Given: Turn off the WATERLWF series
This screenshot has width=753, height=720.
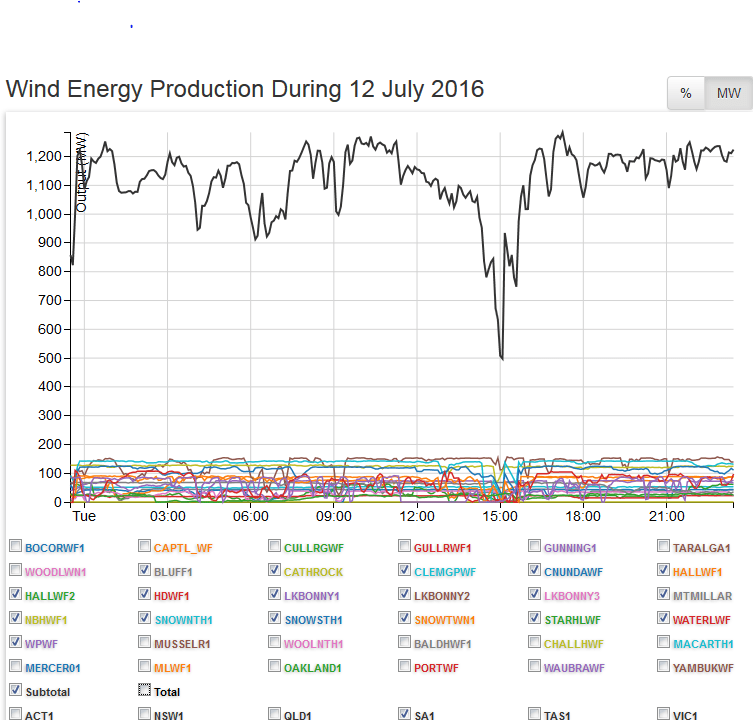Looking at the screenshot, I should [x=664, y=619].
